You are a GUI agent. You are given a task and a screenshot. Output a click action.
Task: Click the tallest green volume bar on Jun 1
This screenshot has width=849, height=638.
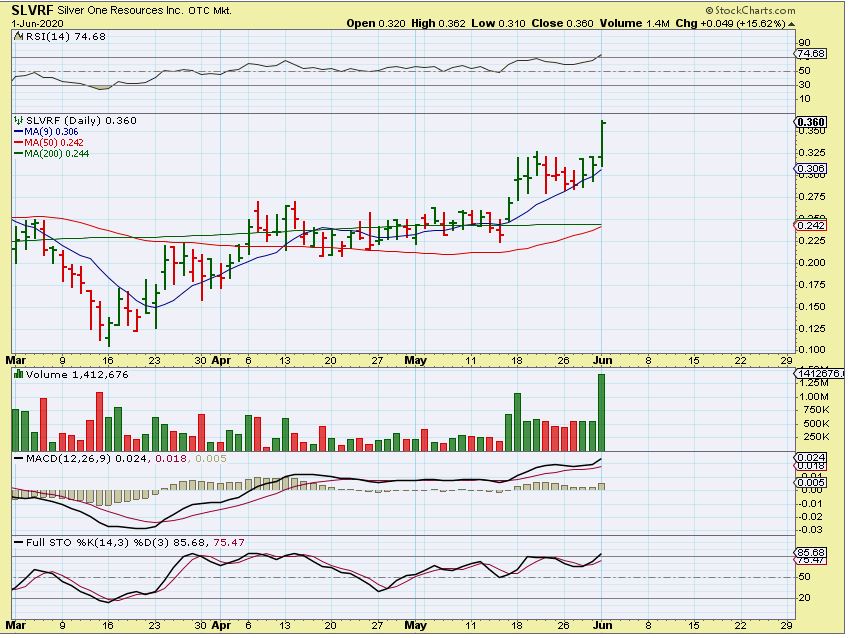coord(602,413)
